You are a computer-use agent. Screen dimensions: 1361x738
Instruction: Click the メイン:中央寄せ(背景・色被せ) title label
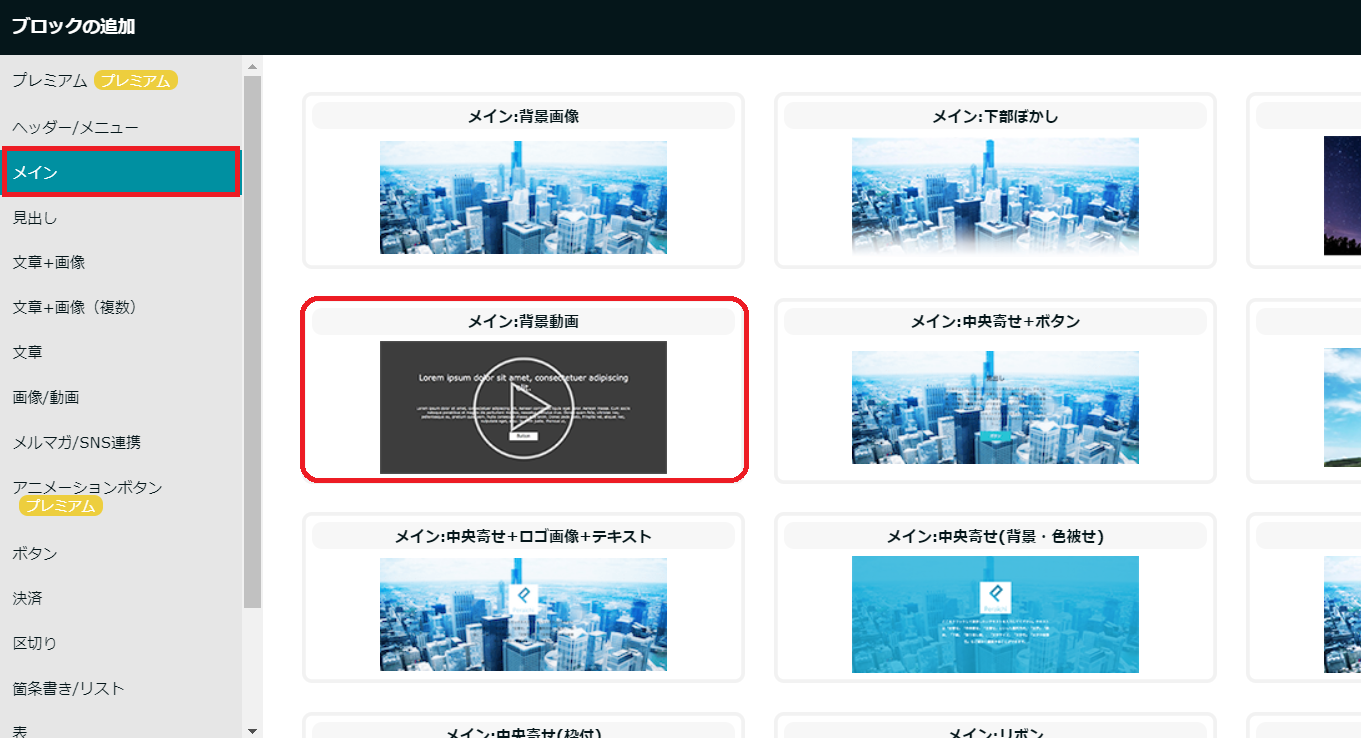[995, 537]
